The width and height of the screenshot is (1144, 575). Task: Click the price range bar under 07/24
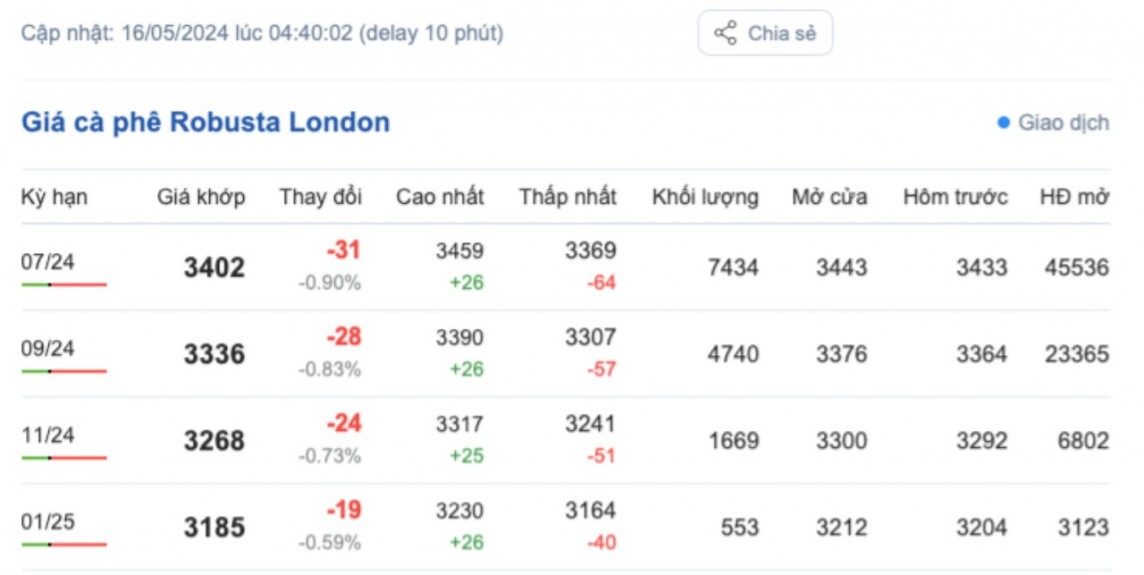pos(64,285)
